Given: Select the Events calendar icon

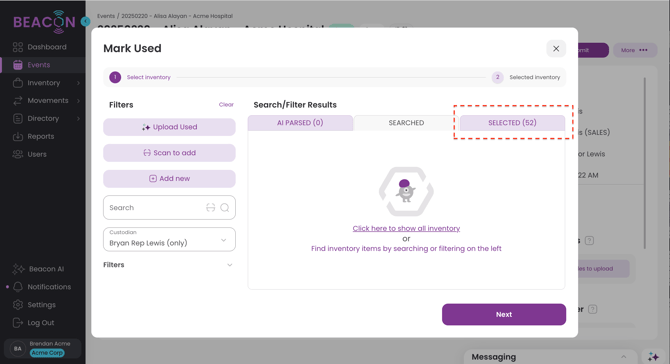Looking at the screenshot, I should point(18,65).
